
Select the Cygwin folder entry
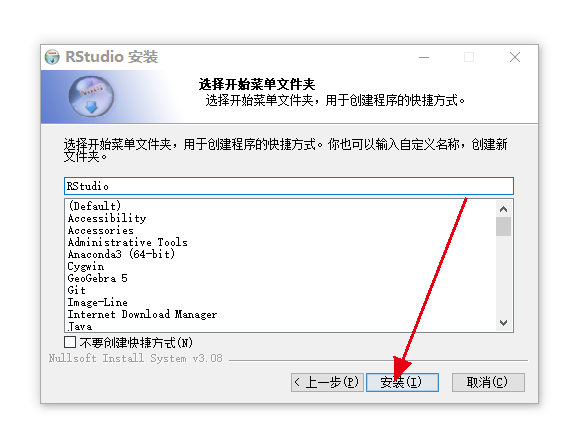click(86, 266)
